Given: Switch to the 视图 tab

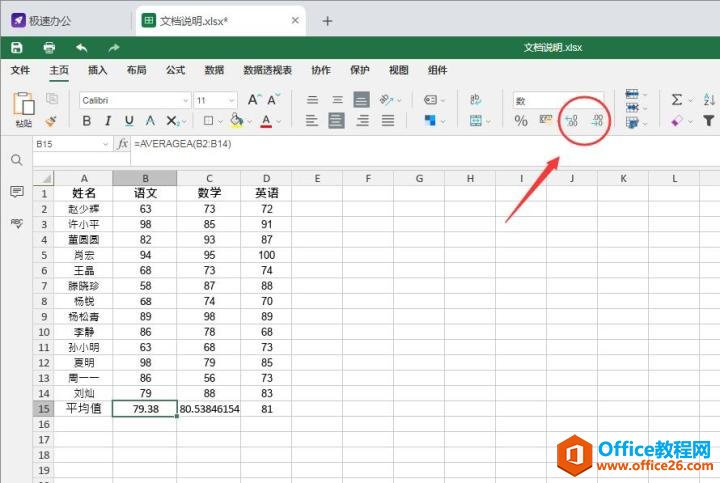Looking at the screenshot, I should pyautogui.click(x=399, y=70).
